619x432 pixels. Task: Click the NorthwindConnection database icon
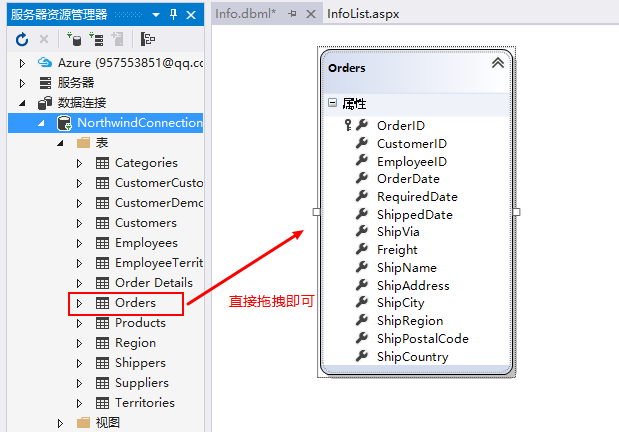(64, 123)
